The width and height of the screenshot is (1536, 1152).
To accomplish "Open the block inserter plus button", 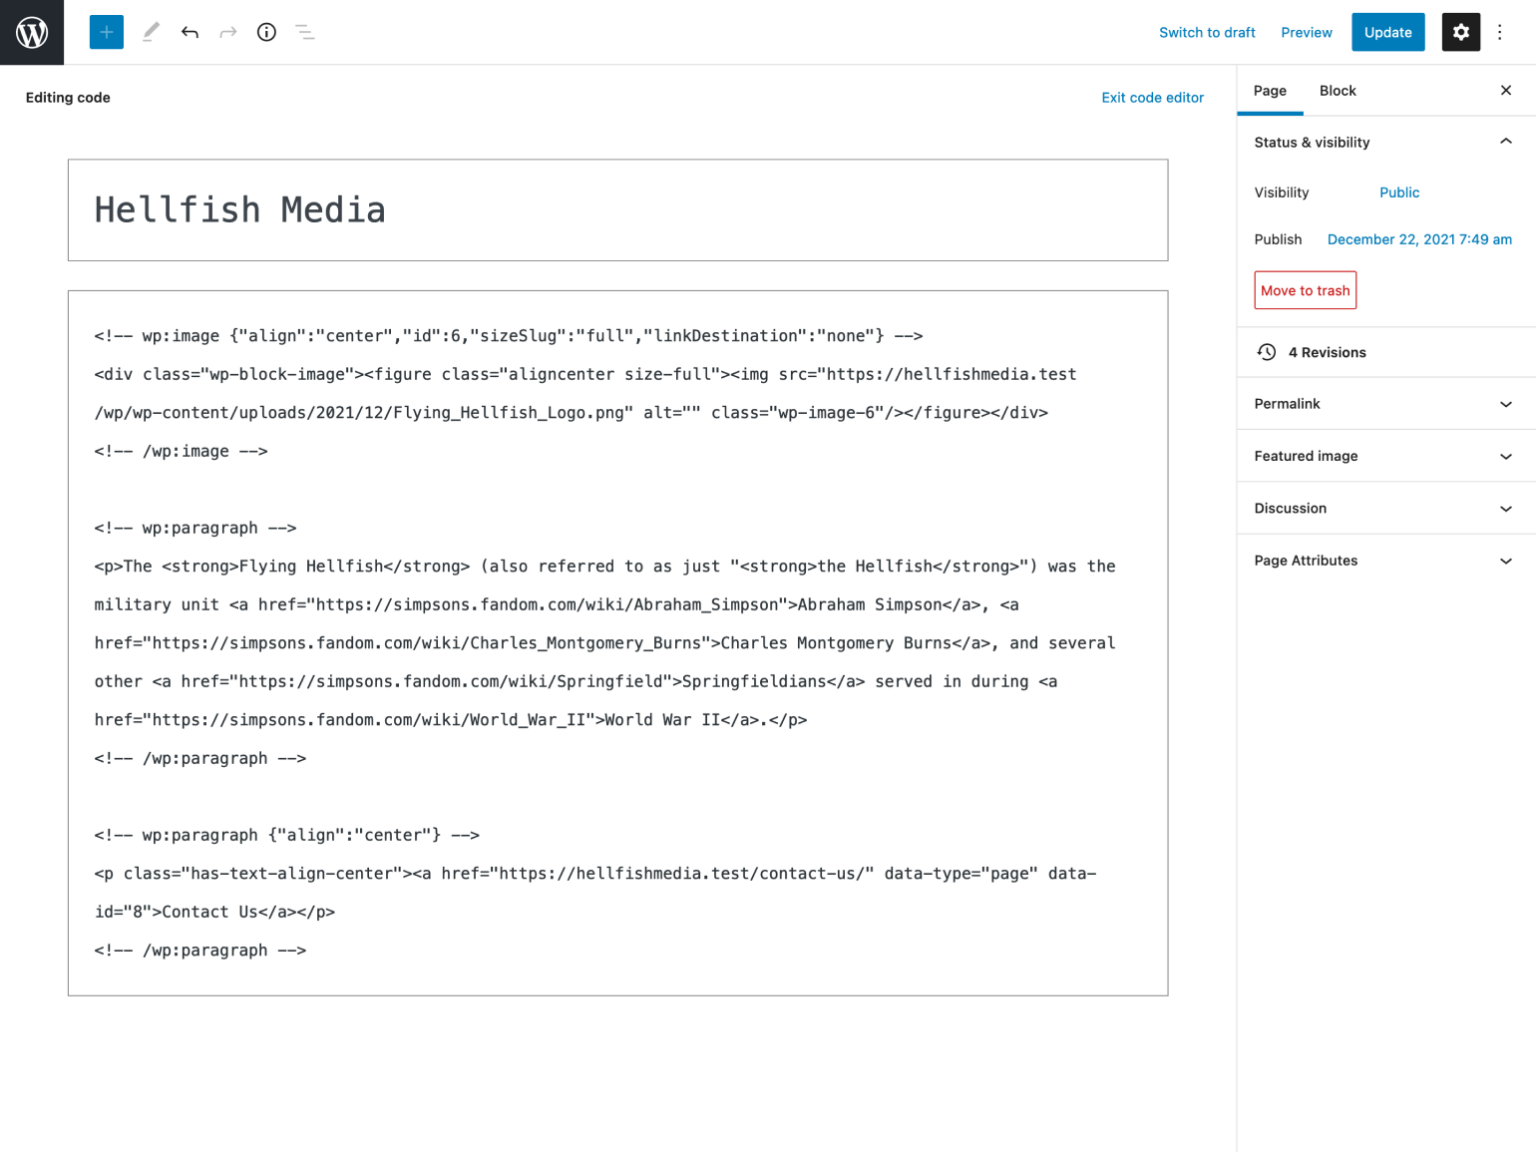I will [106, 32].
